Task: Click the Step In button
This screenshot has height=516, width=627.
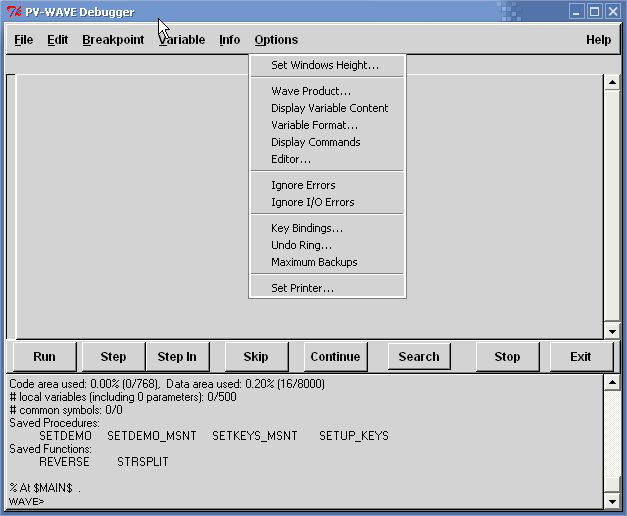Action: pyautogui.click(x=177, y=356)
